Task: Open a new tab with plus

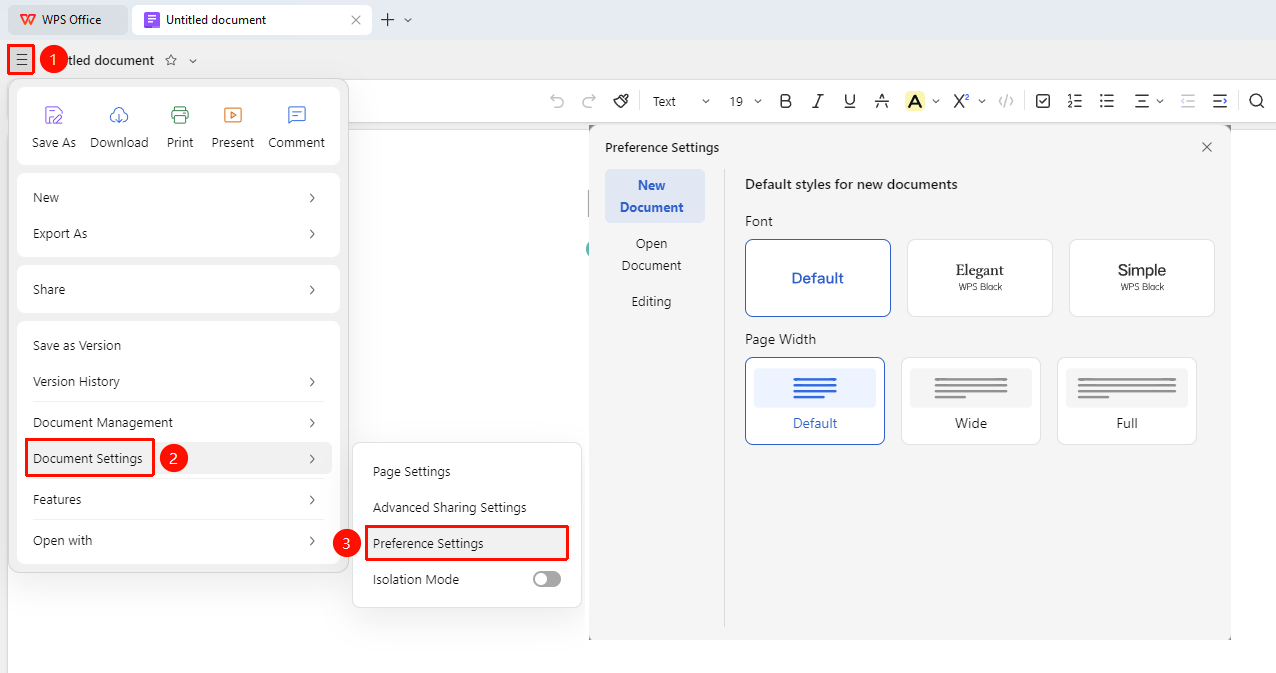Action: click(x=388, y=19)
